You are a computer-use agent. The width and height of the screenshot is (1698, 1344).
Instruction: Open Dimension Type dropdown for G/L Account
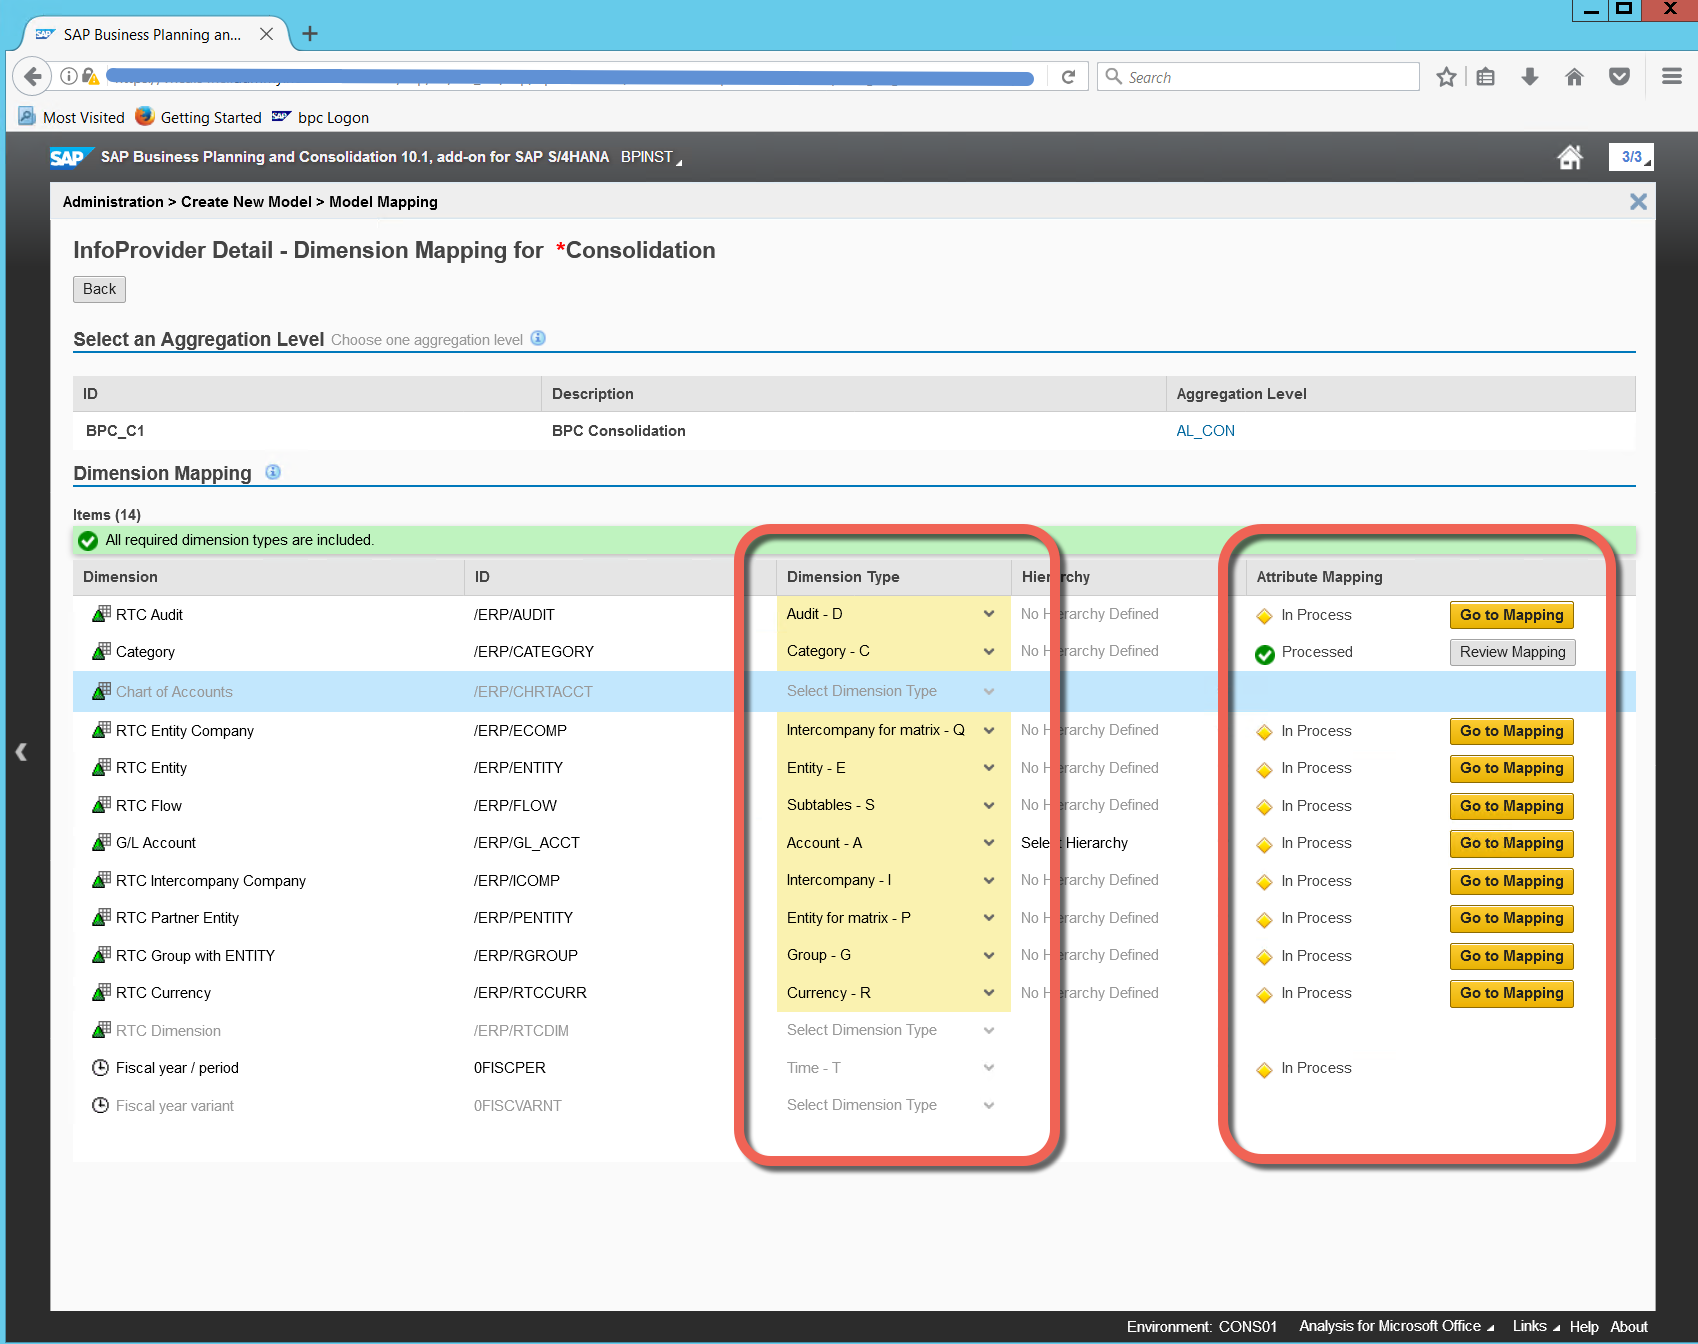pos(988,843)
